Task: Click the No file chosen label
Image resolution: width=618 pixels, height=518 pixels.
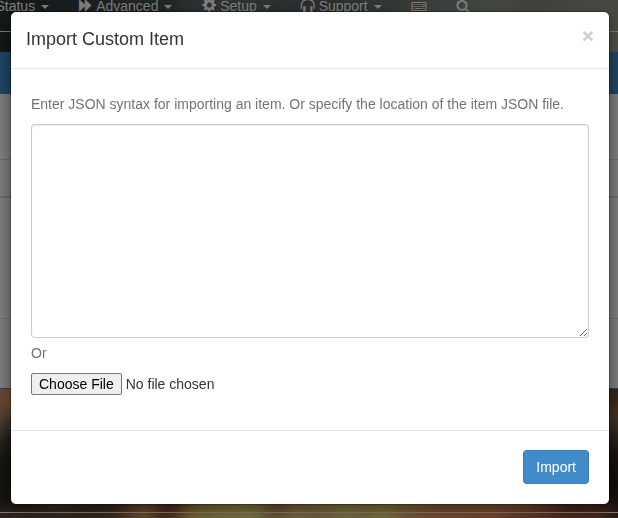Action: pos(170,384)
